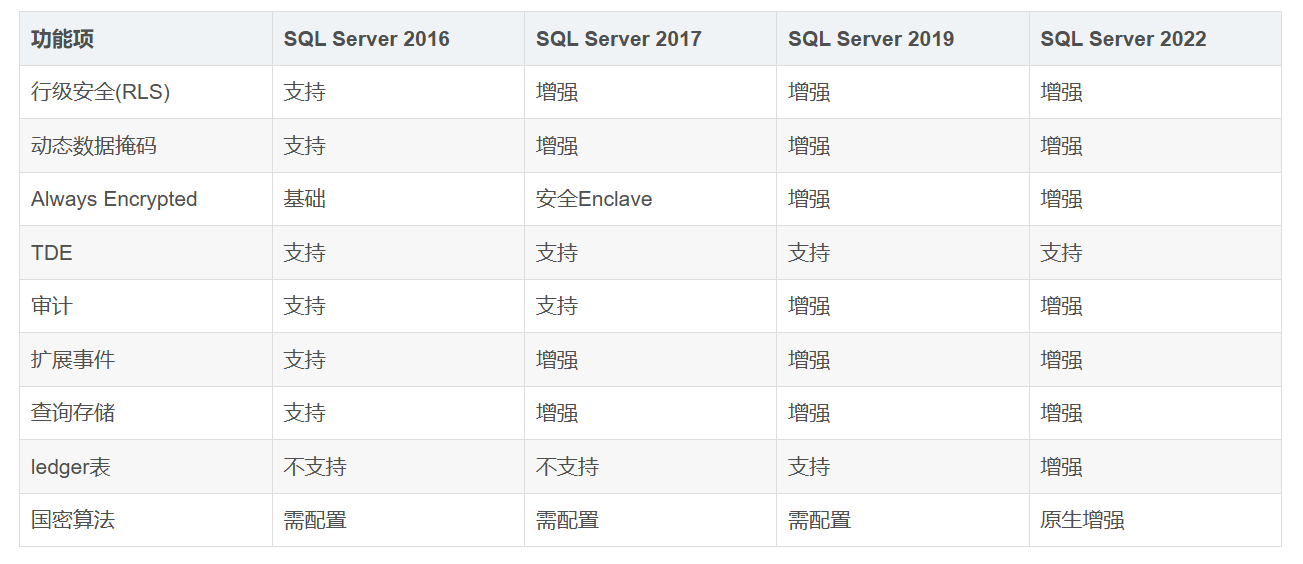Select the 审计 row label
The height and width of the screenshot is (564, 1303).
tap(52, 306)
